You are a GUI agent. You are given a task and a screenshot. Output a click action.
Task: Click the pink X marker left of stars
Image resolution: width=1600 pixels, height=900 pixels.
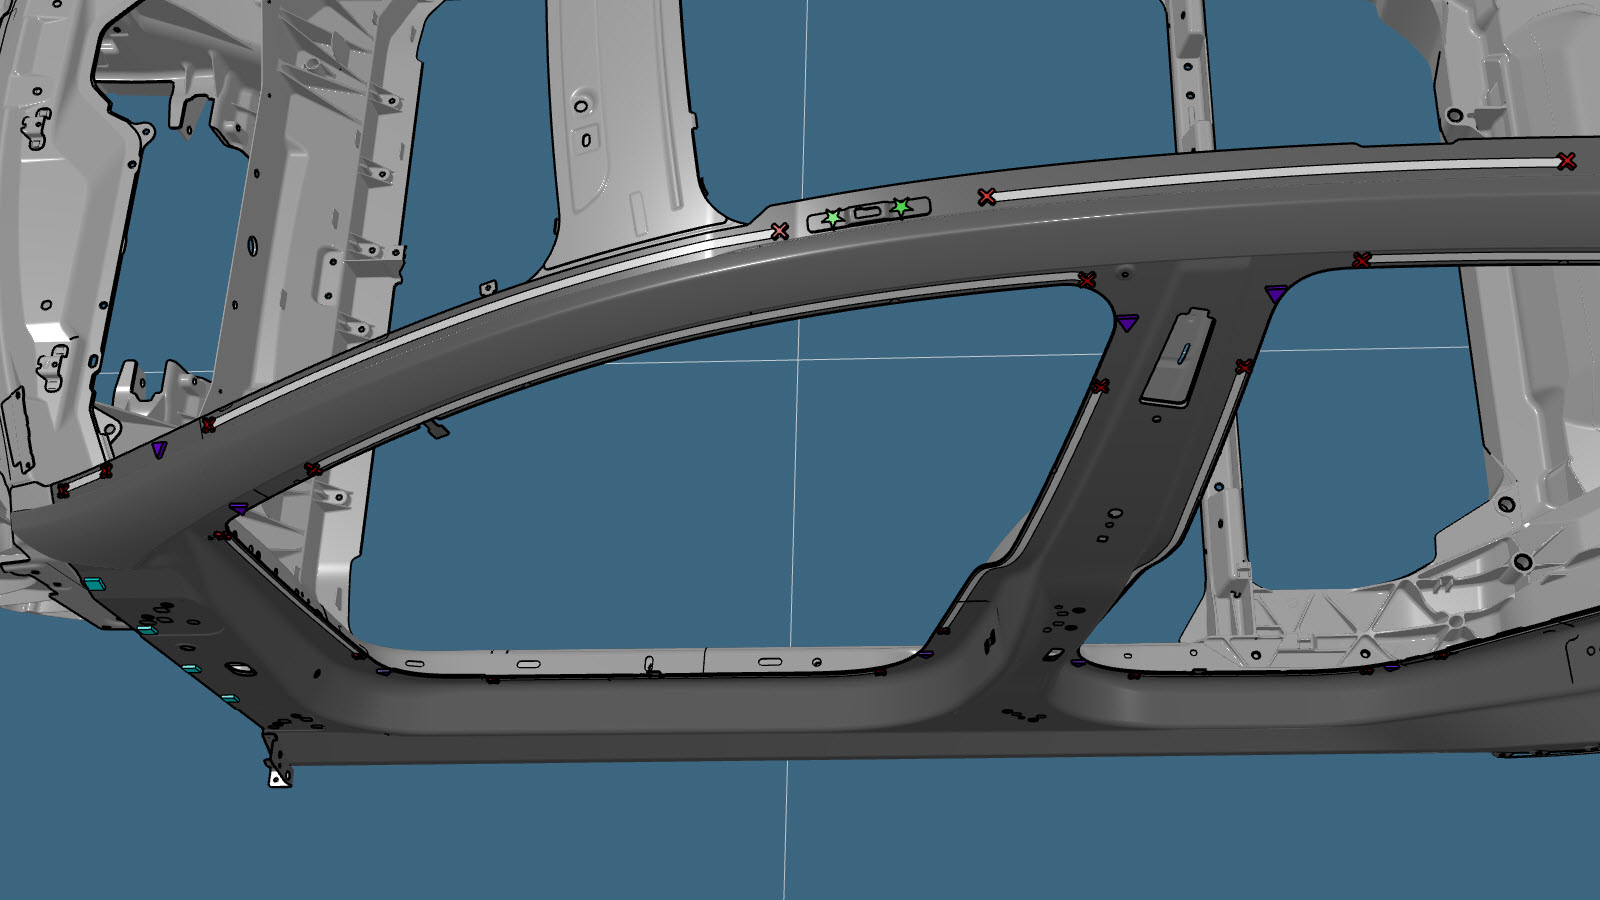[780, 231]
